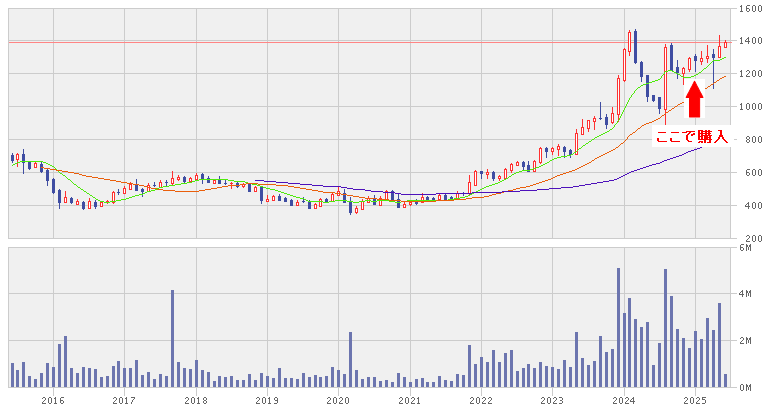
Task: Click the tallest volume bar just before 2024
Action: (618, 327)
